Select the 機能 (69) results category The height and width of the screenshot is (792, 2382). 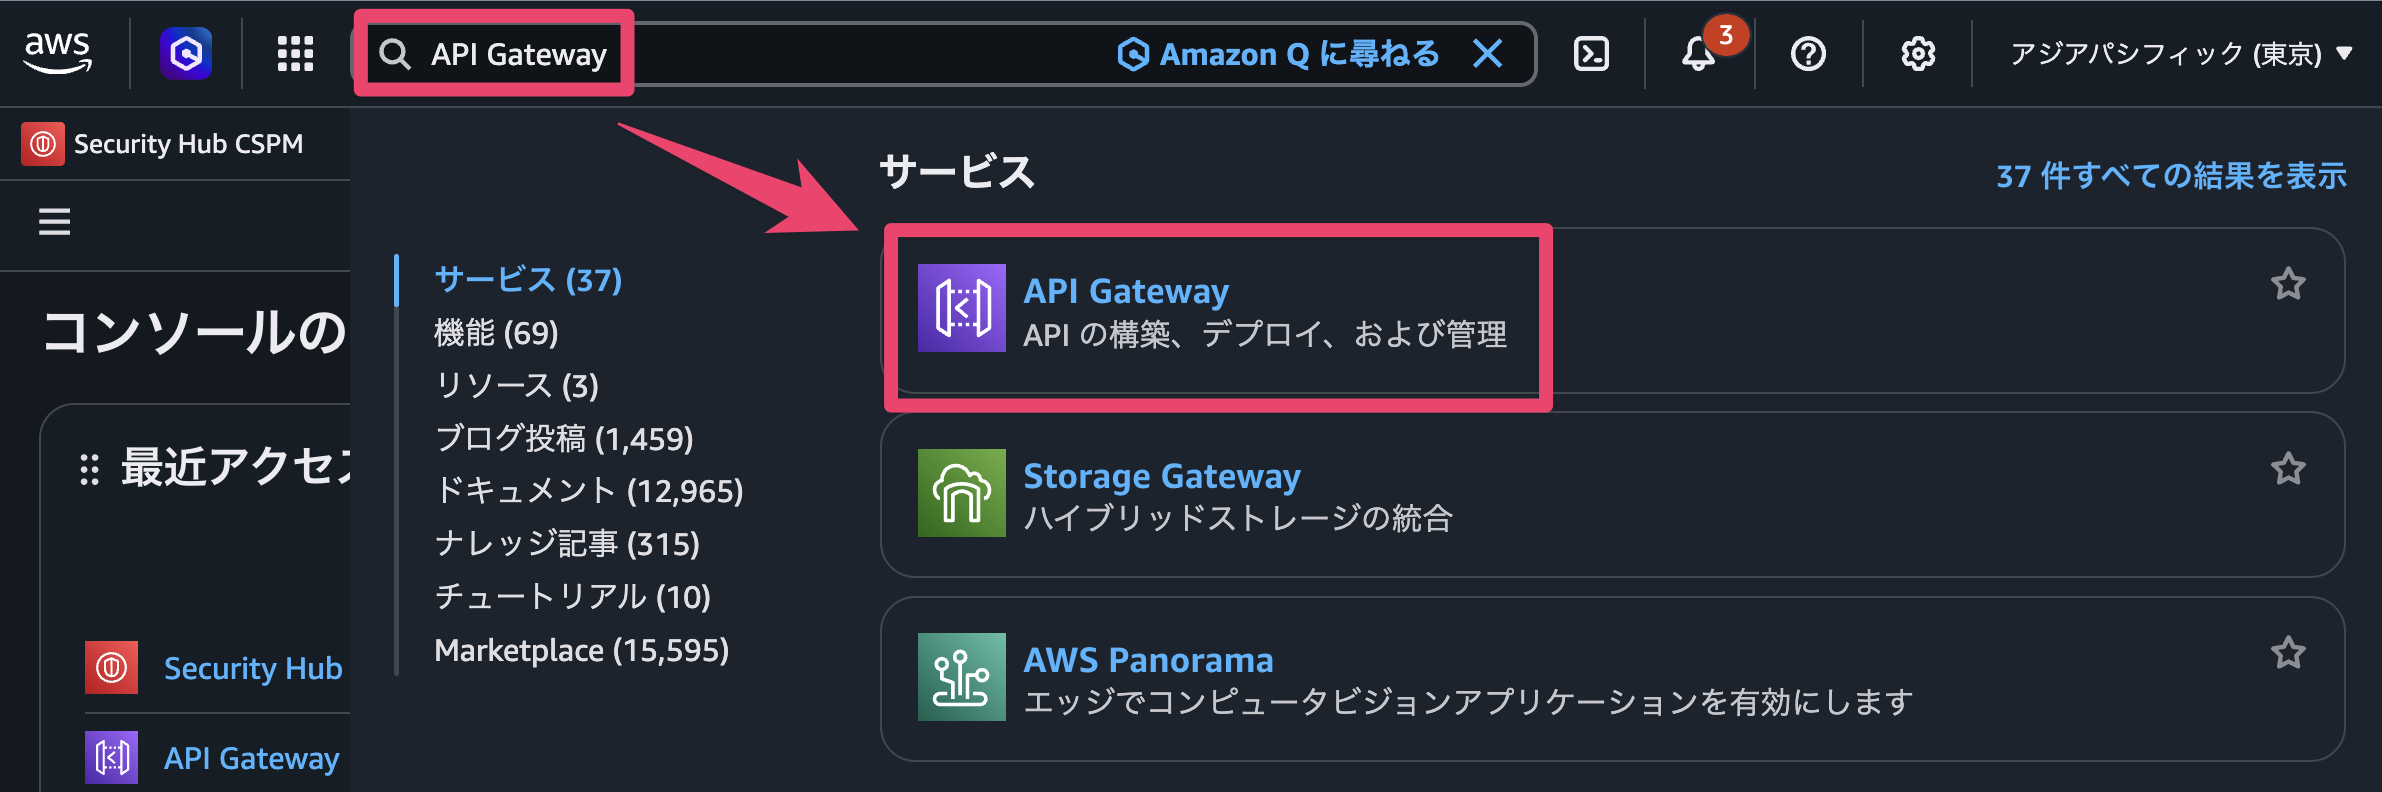pos(496,333)
